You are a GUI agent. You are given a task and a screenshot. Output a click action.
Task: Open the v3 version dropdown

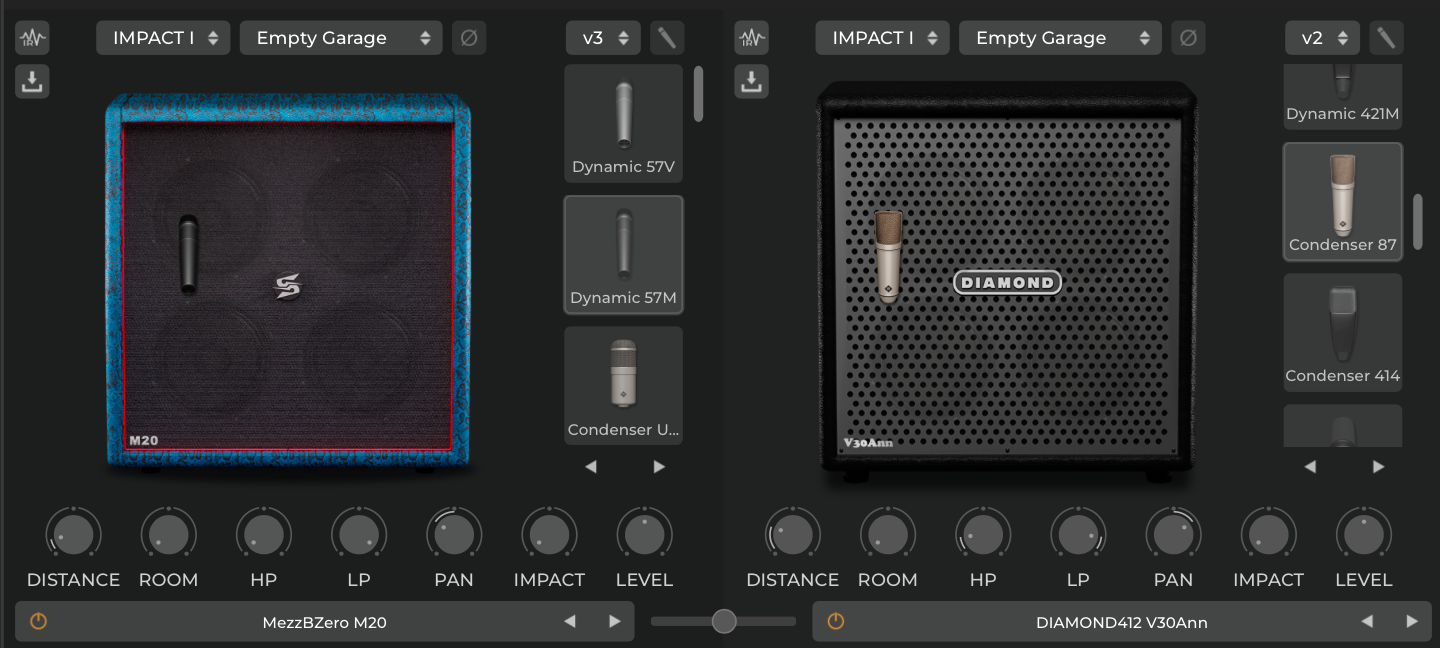(603, 39)
